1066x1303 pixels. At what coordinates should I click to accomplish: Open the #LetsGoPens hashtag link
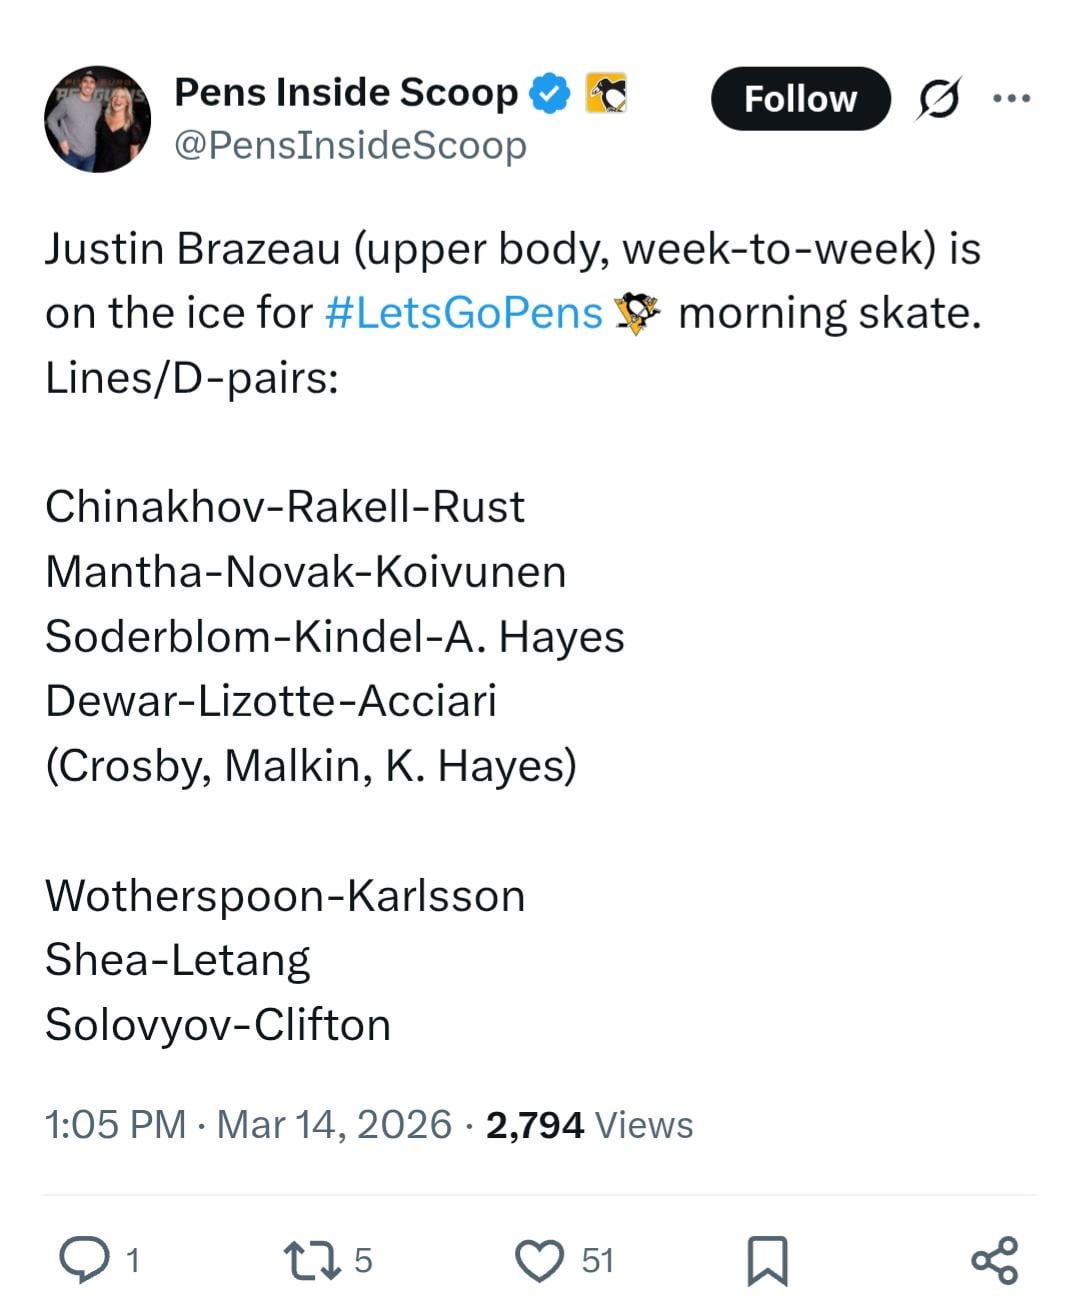[465, 313]
